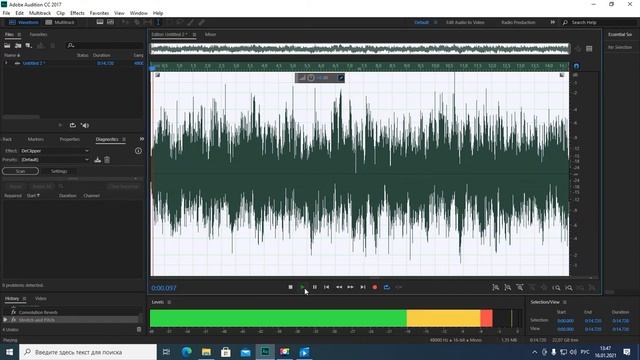
Task: Click Zoom In (Time) icon
Action: 520,288
